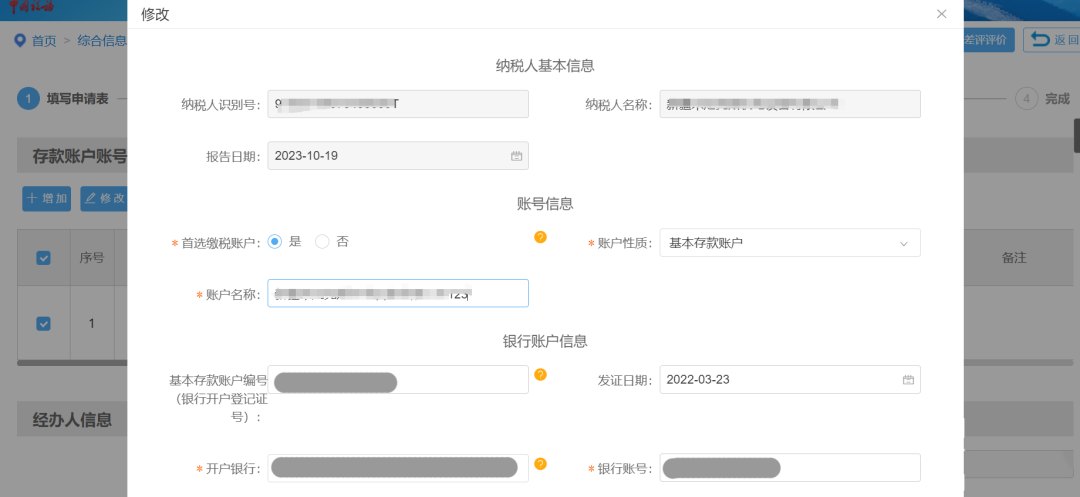The image size is (1080, 497).
Task: Click the 首页 location pin icon
Action: click(x=19, y=40)
